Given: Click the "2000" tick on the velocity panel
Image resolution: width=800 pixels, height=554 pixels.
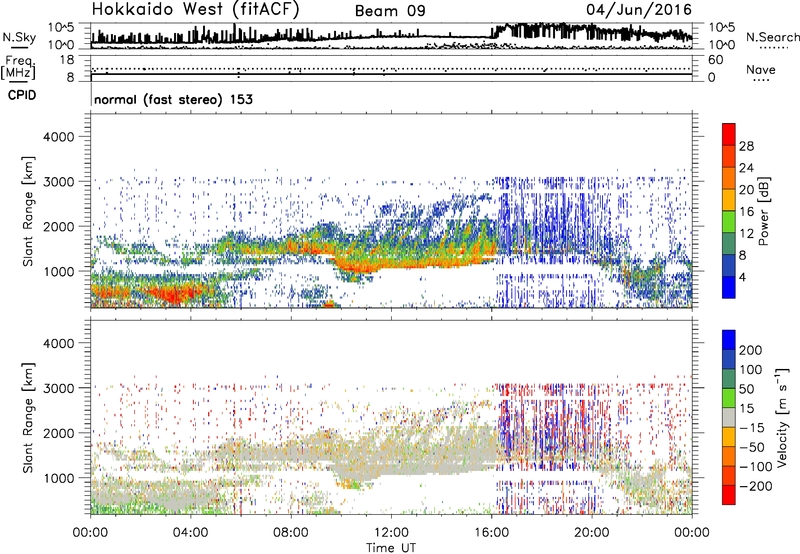Looking at the screenshot, I should click(59, 433).
